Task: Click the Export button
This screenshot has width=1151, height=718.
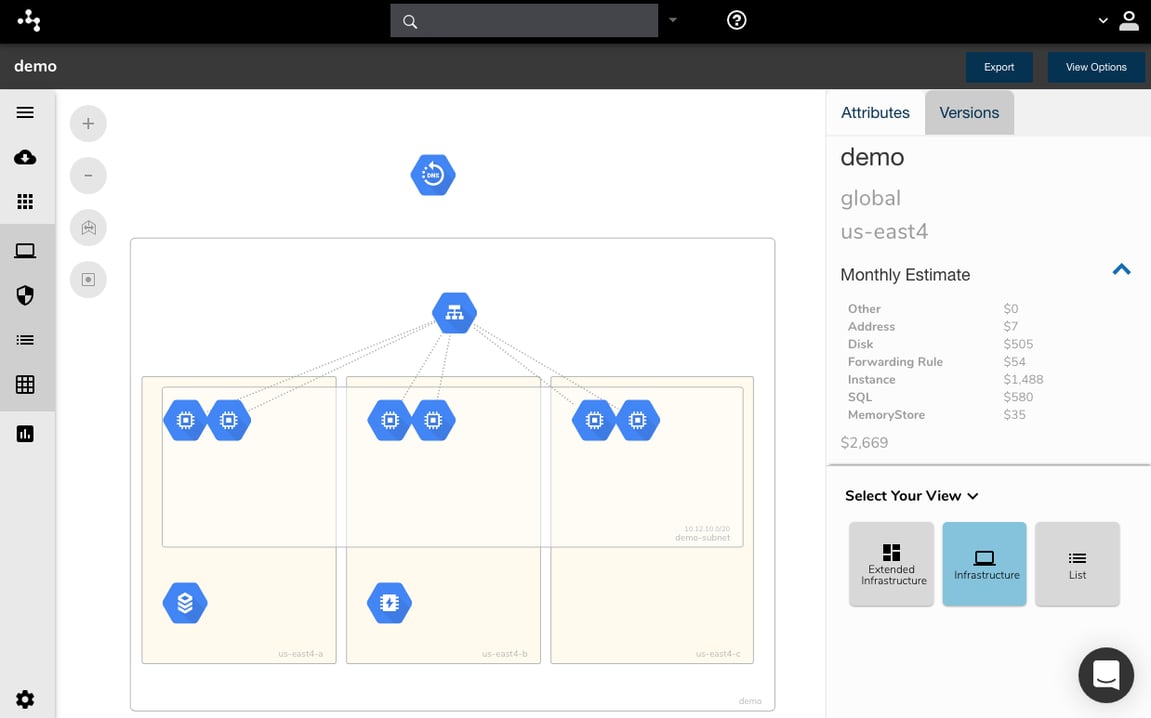Action: pyautogui.click(x=999, y=66)
